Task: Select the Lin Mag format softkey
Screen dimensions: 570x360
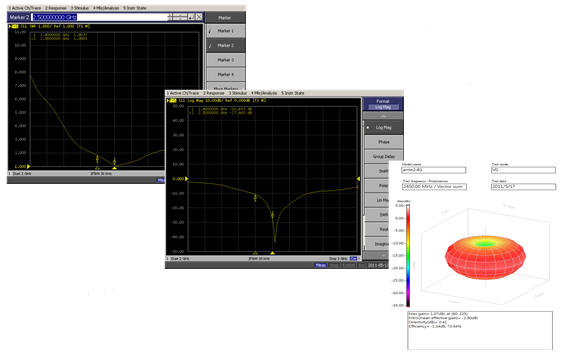Action: pos(377,200)
